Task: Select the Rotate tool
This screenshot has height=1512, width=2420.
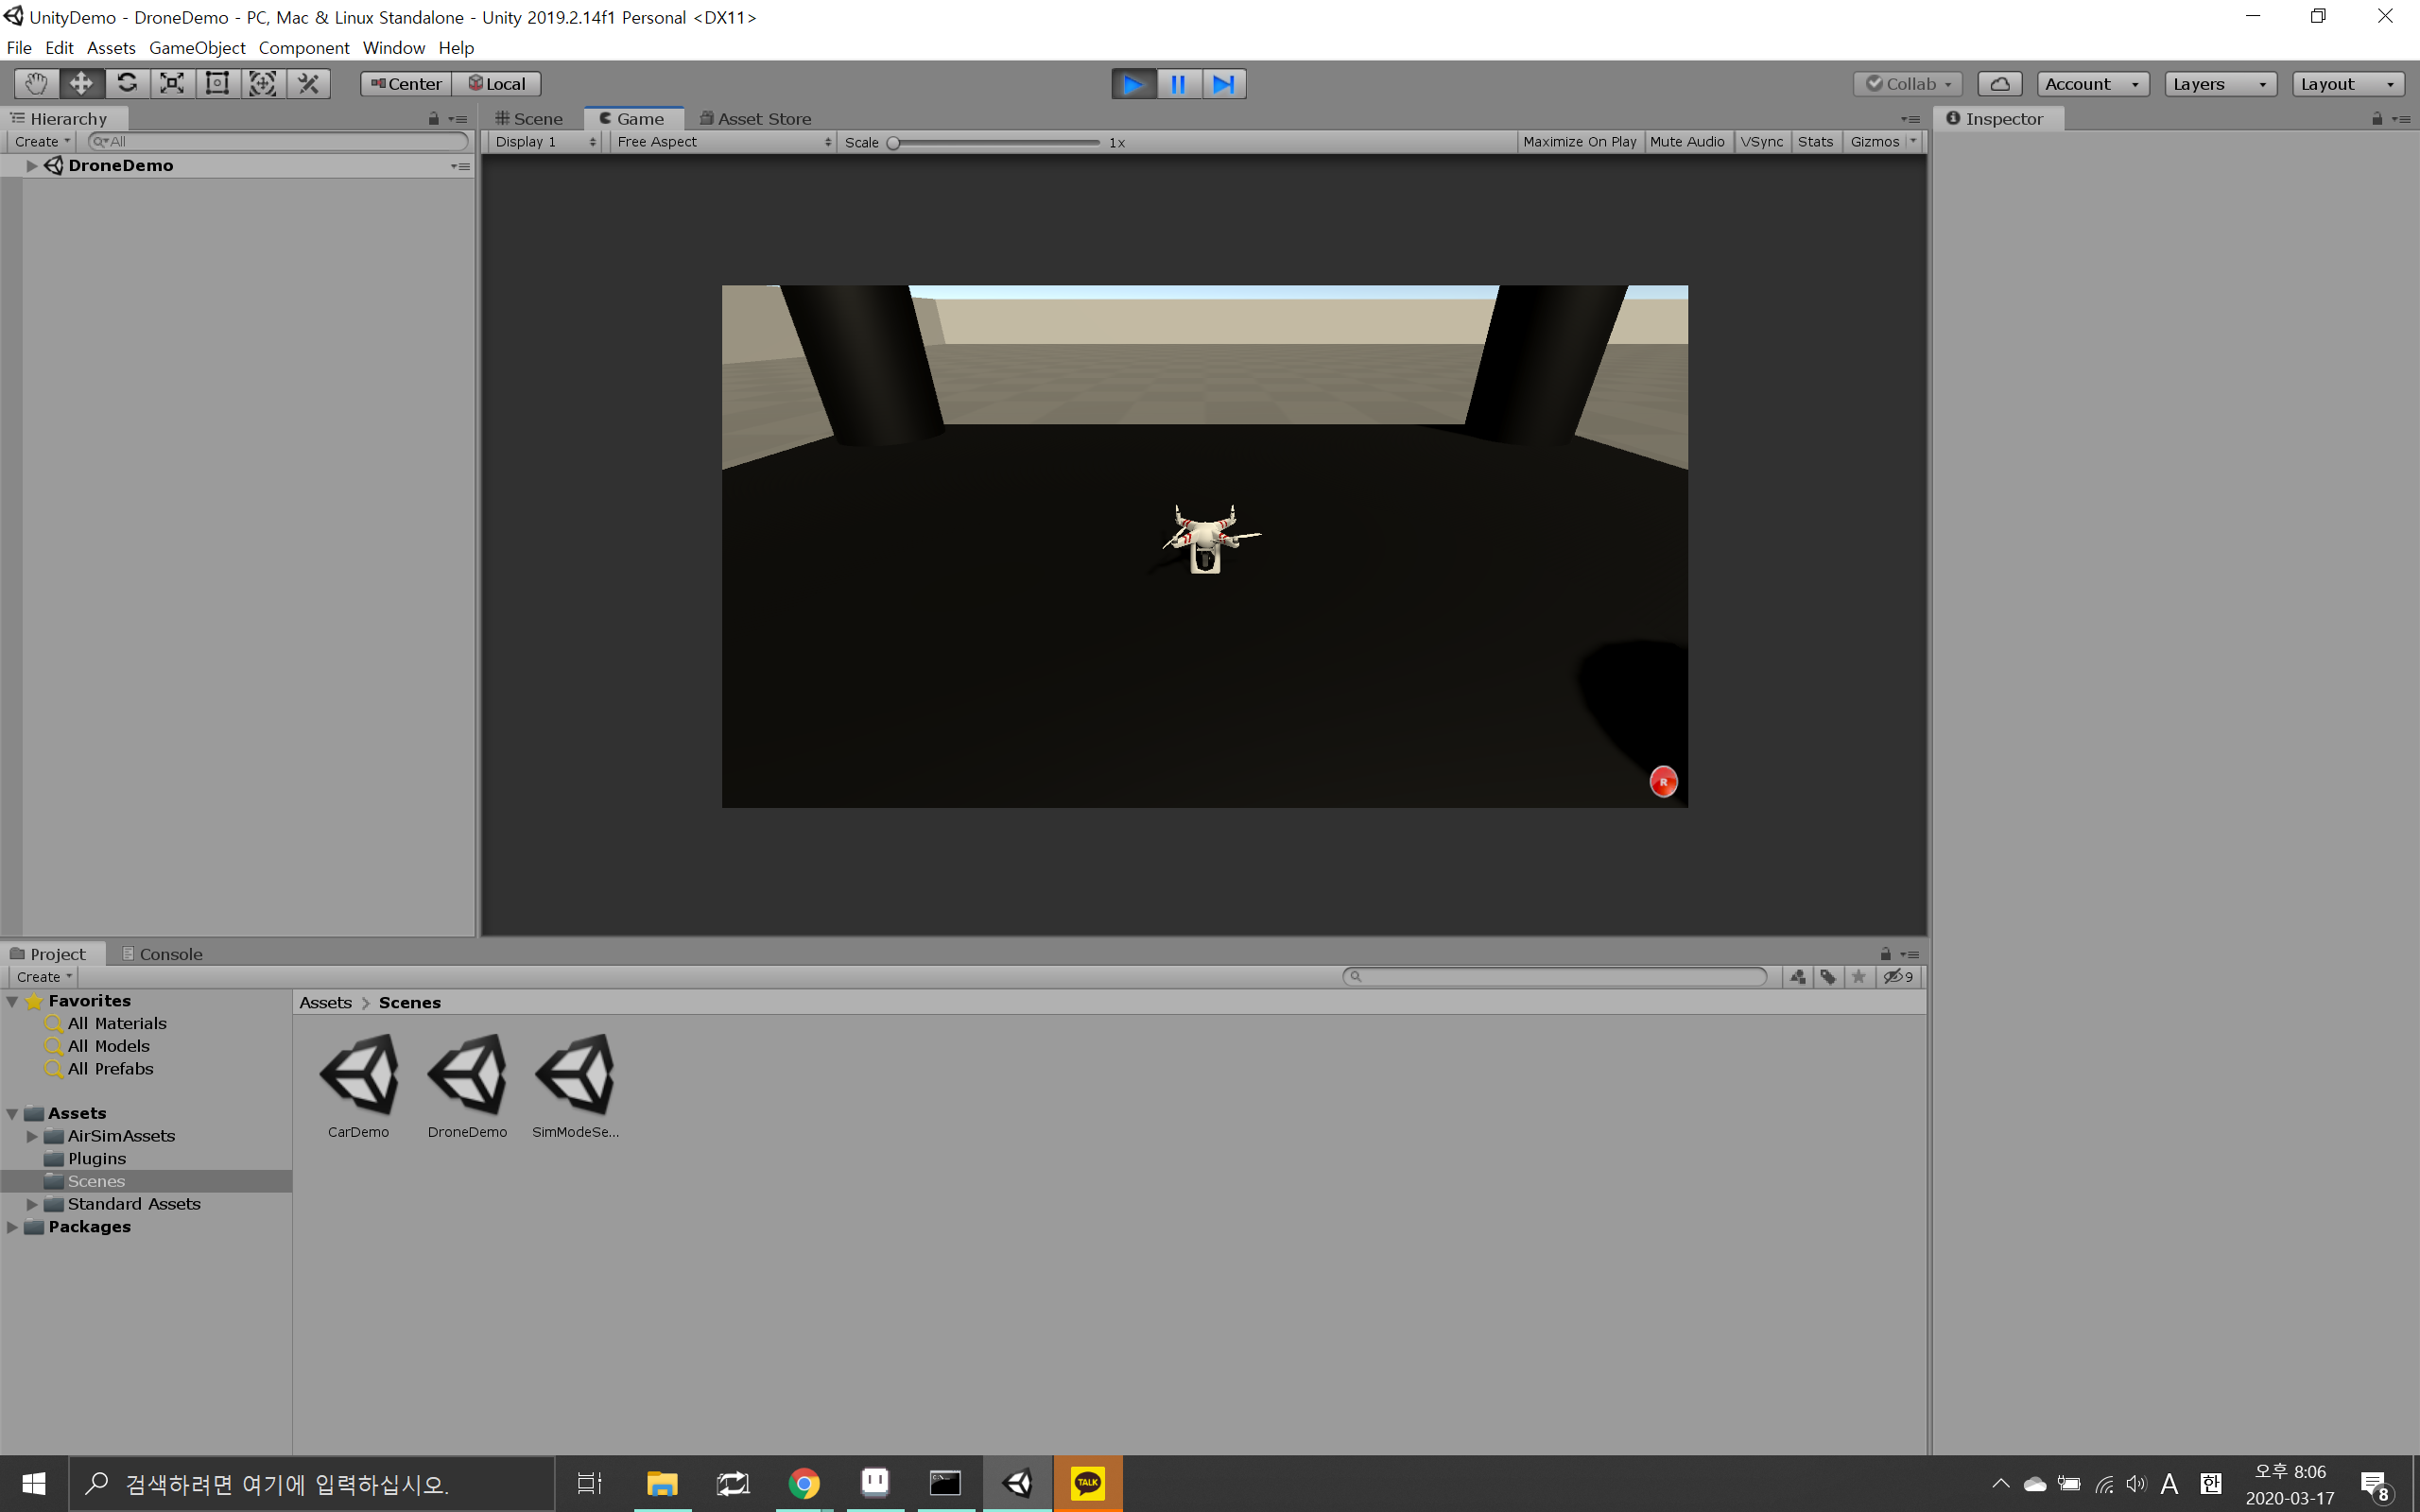Action: pyautogui.click(x=127, y=83)
